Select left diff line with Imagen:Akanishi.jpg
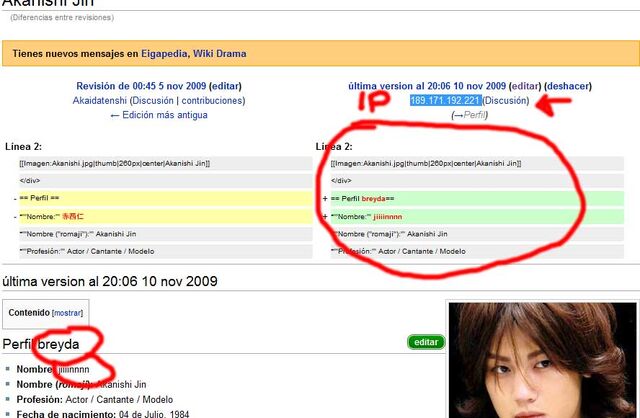This screenshot has height=418, width=640. (x=165, y=163)
